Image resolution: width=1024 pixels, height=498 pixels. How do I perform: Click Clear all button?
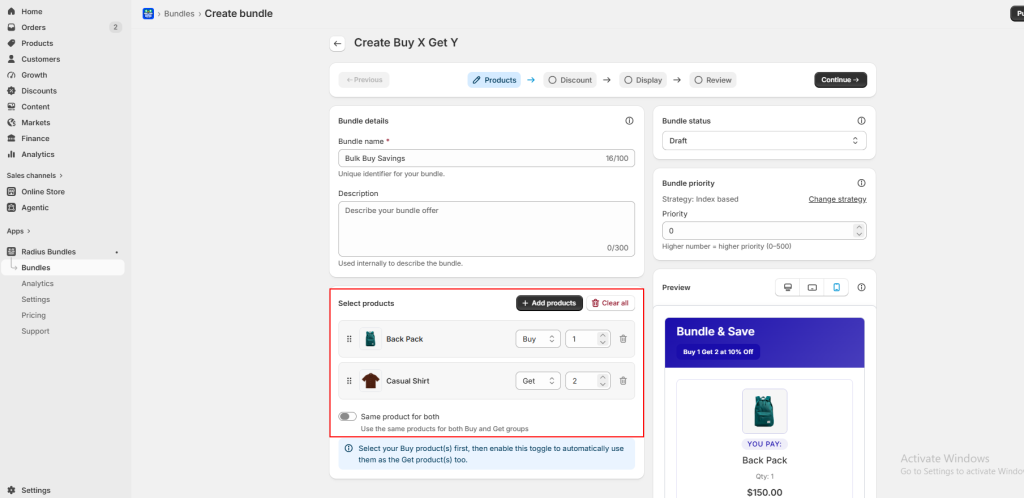[611, 303]
